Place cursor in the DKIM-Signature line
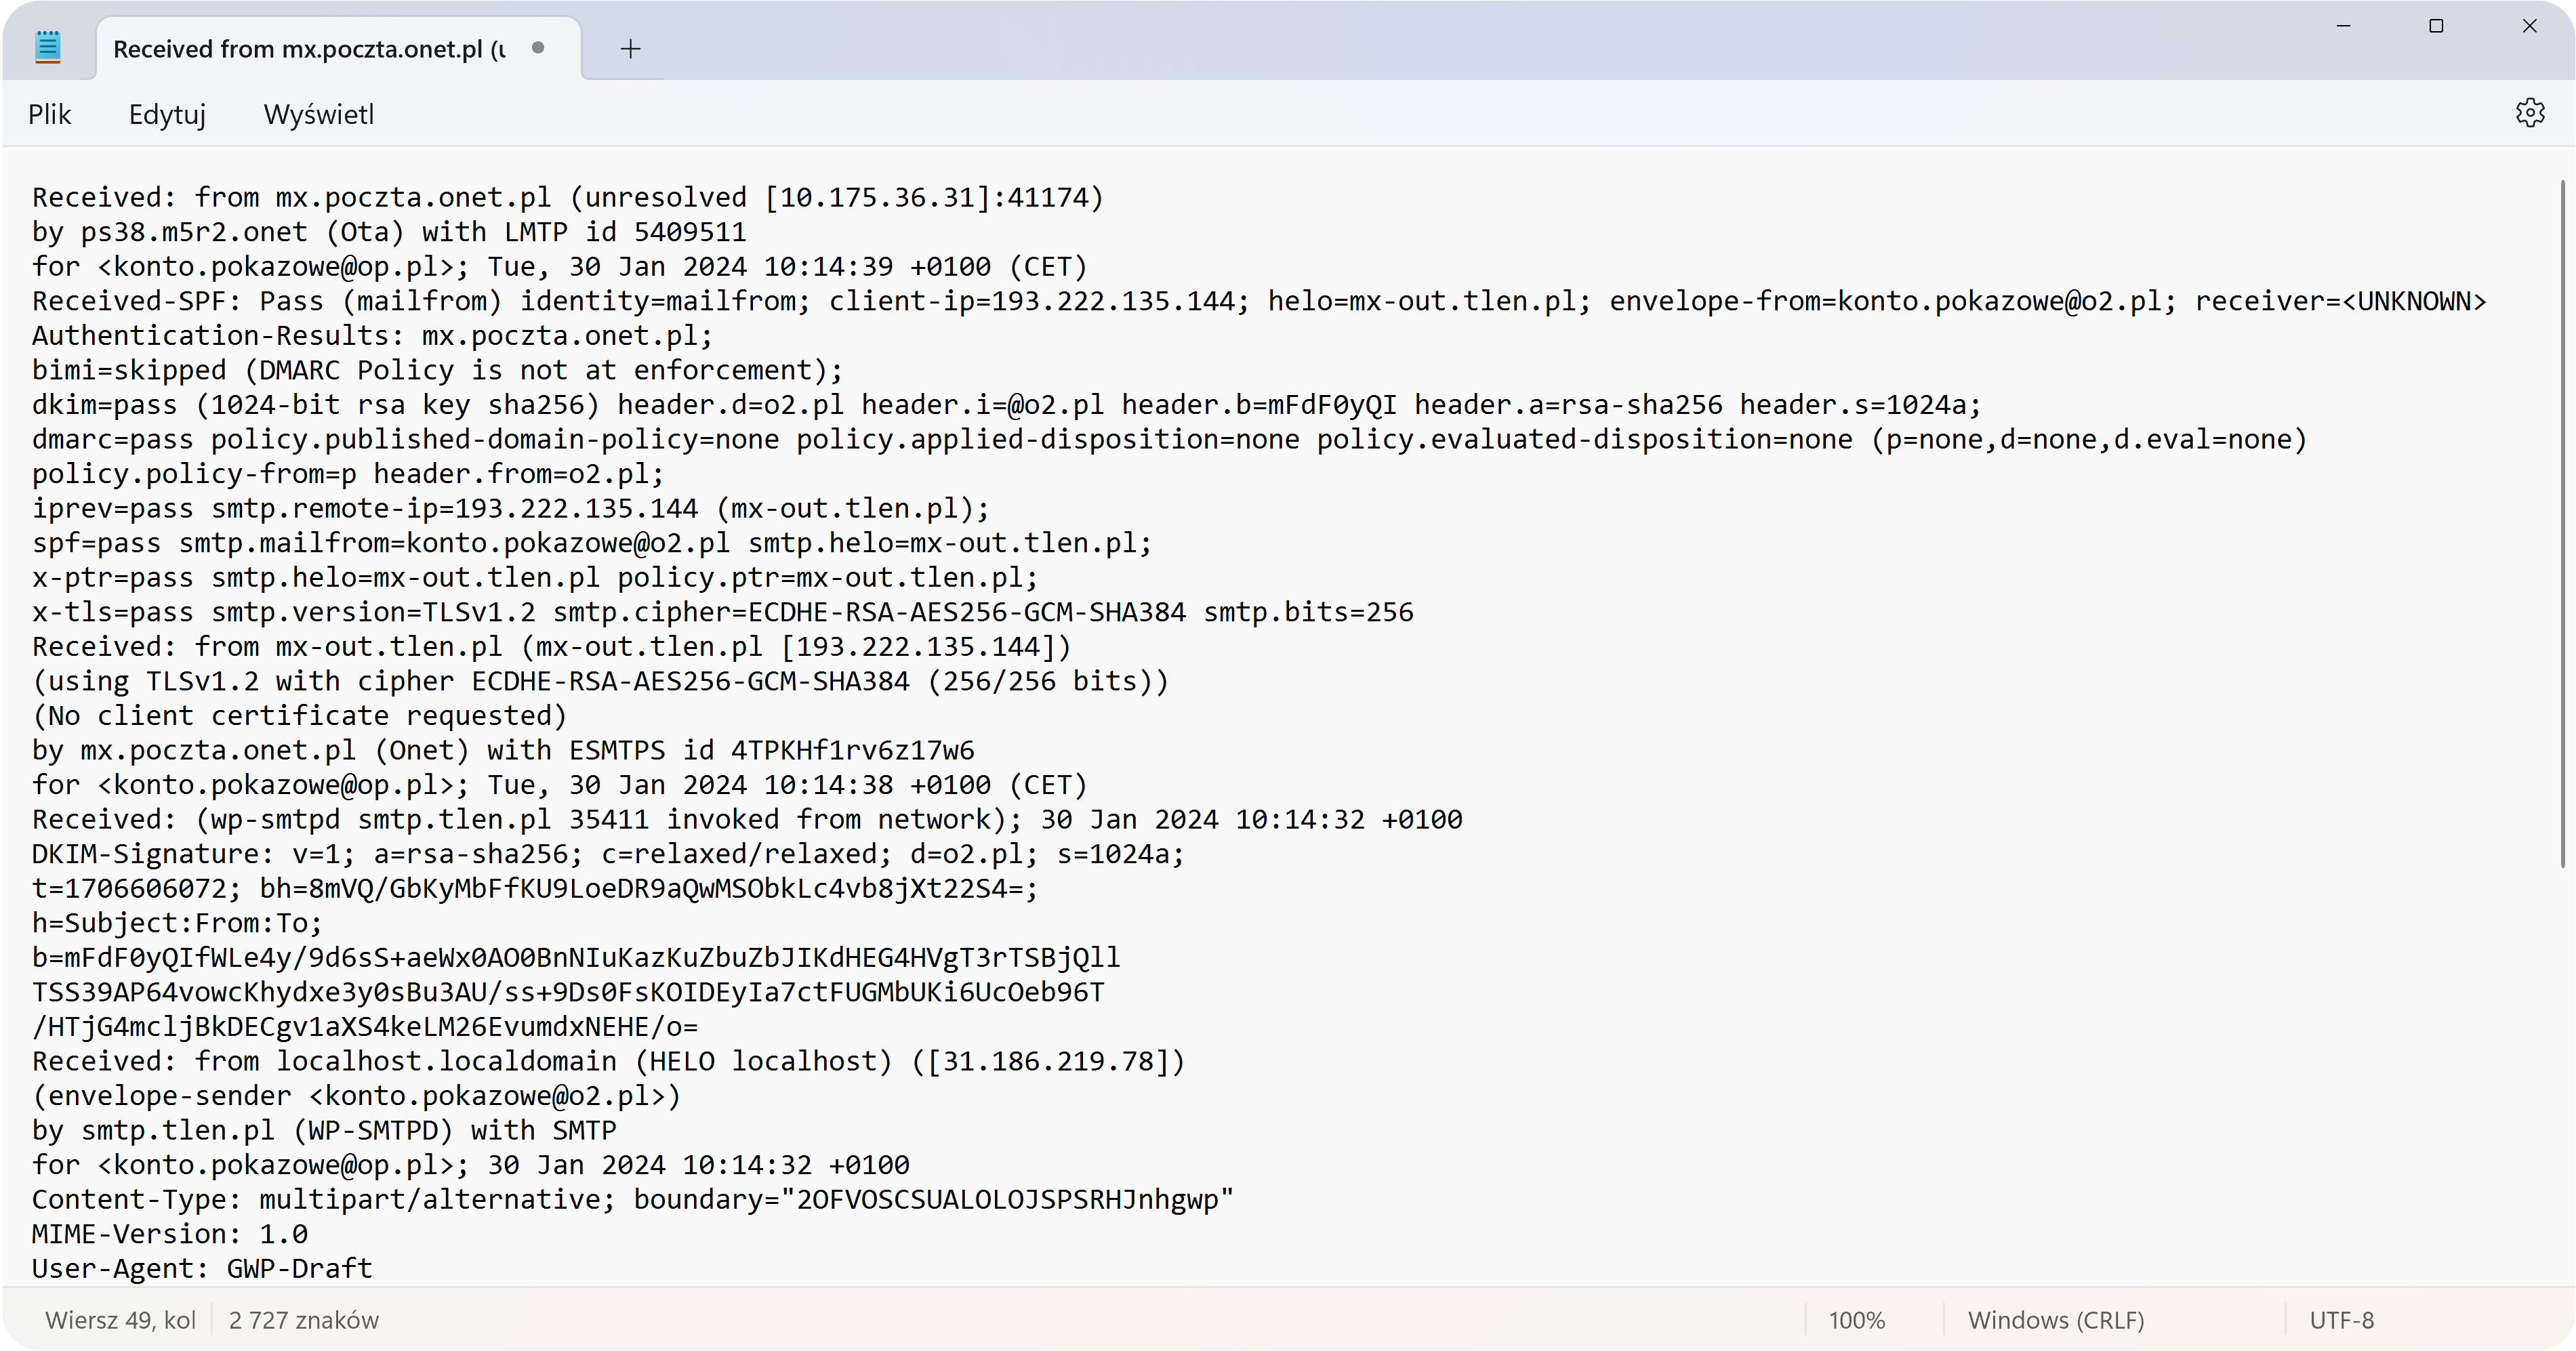The height and width of the screenshot is (1351, 2576). 608,854
